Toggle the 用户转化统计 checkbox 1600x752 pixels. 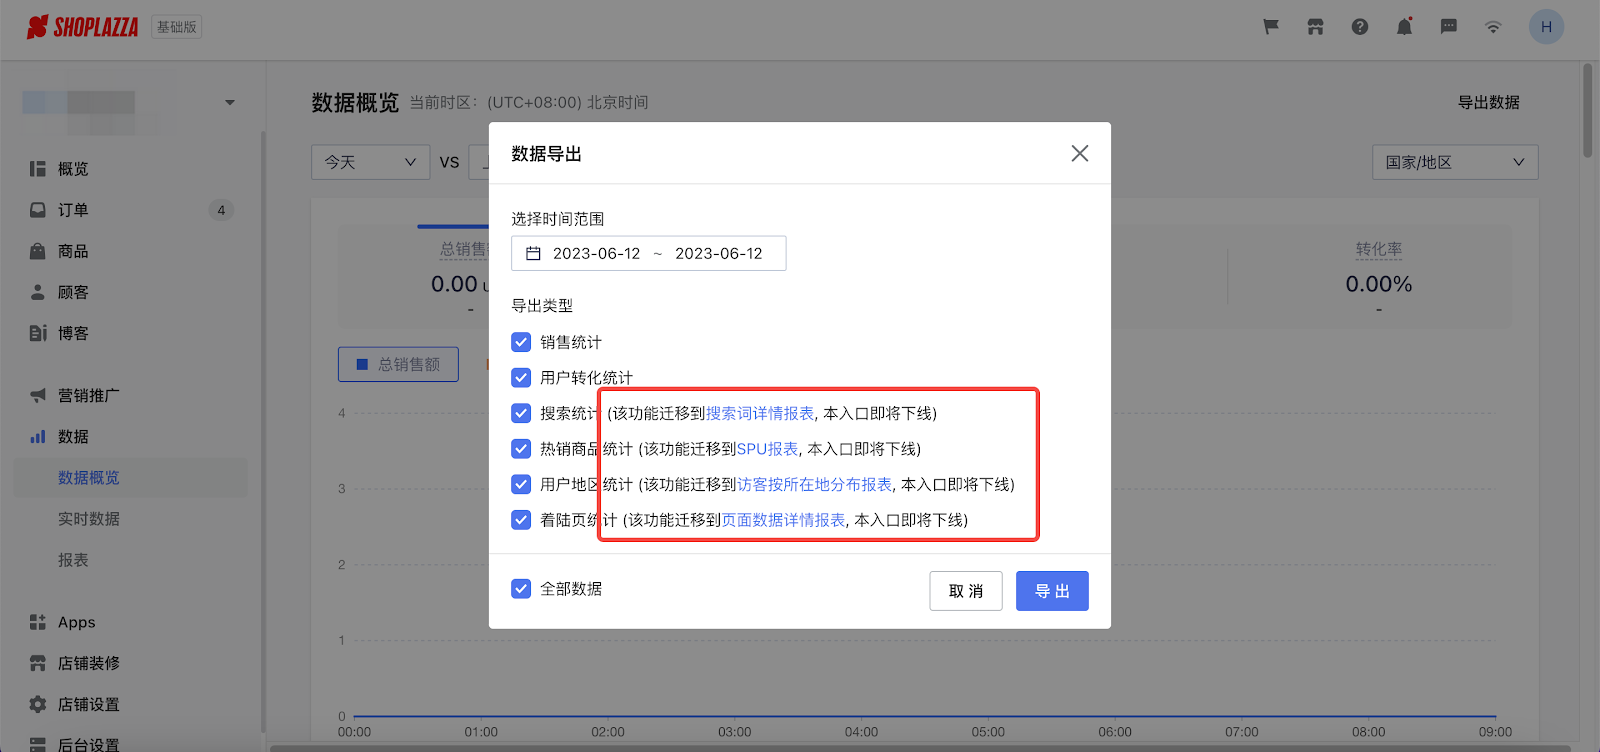point(521,378)
